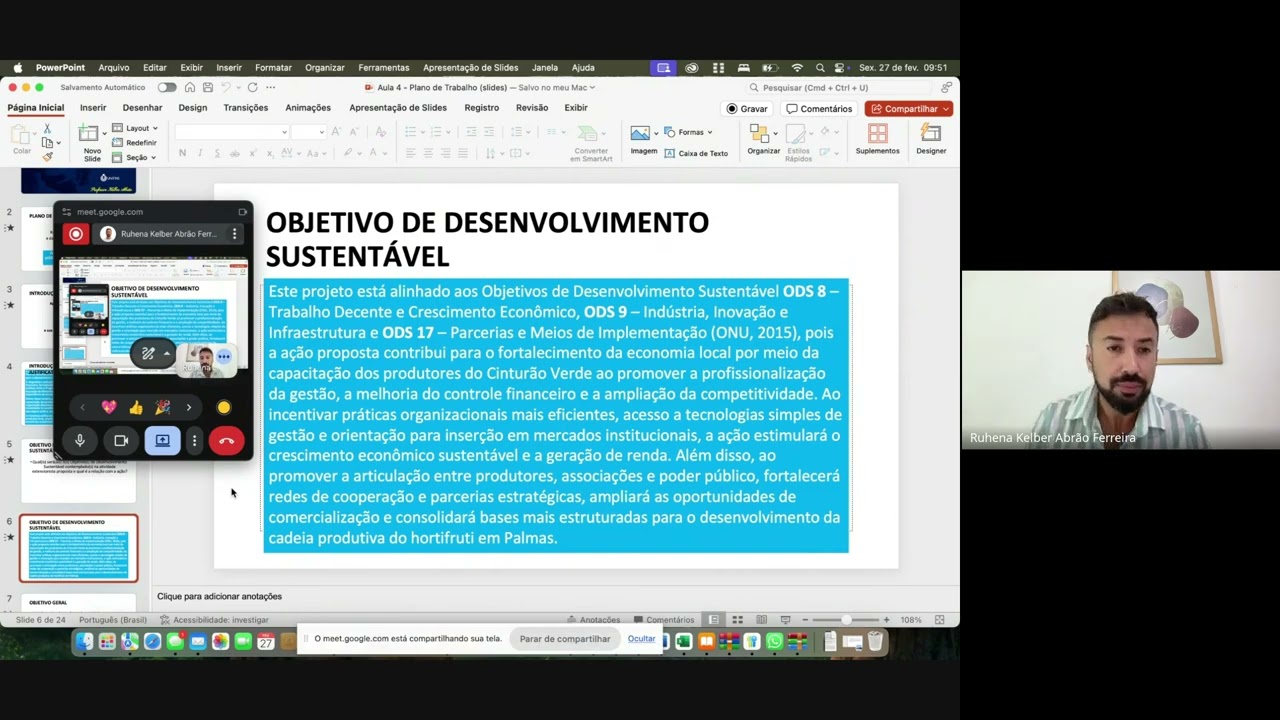The width and height of the screenshot is (1280, 720).
Task: Click the Save disk icon in title bar
Action: [x=207, y=88]
